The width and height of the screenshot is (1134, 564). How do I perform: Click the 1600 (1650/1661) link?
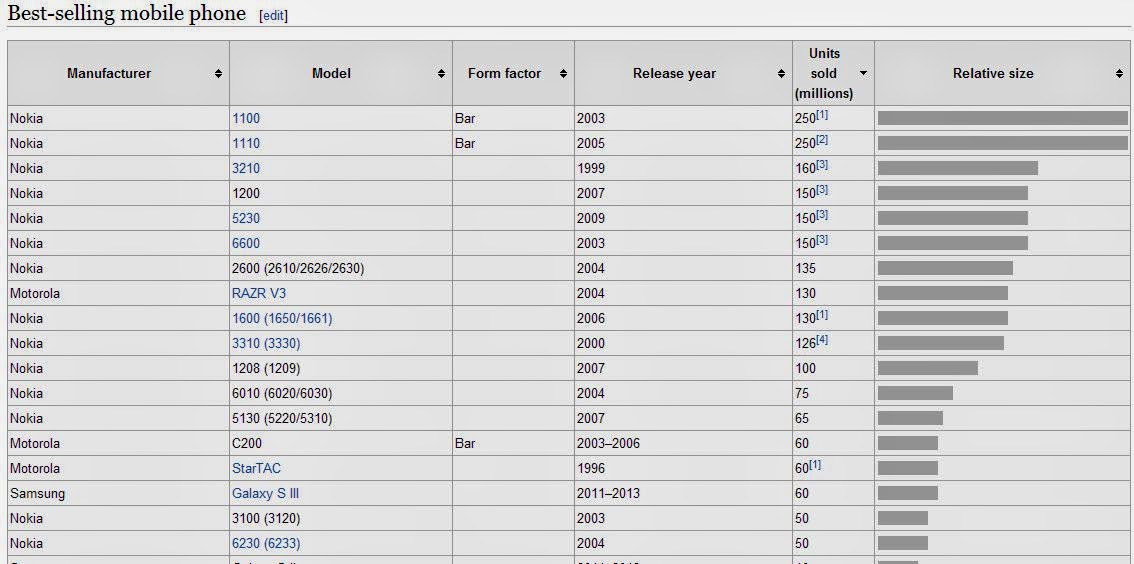click(282, 318)
